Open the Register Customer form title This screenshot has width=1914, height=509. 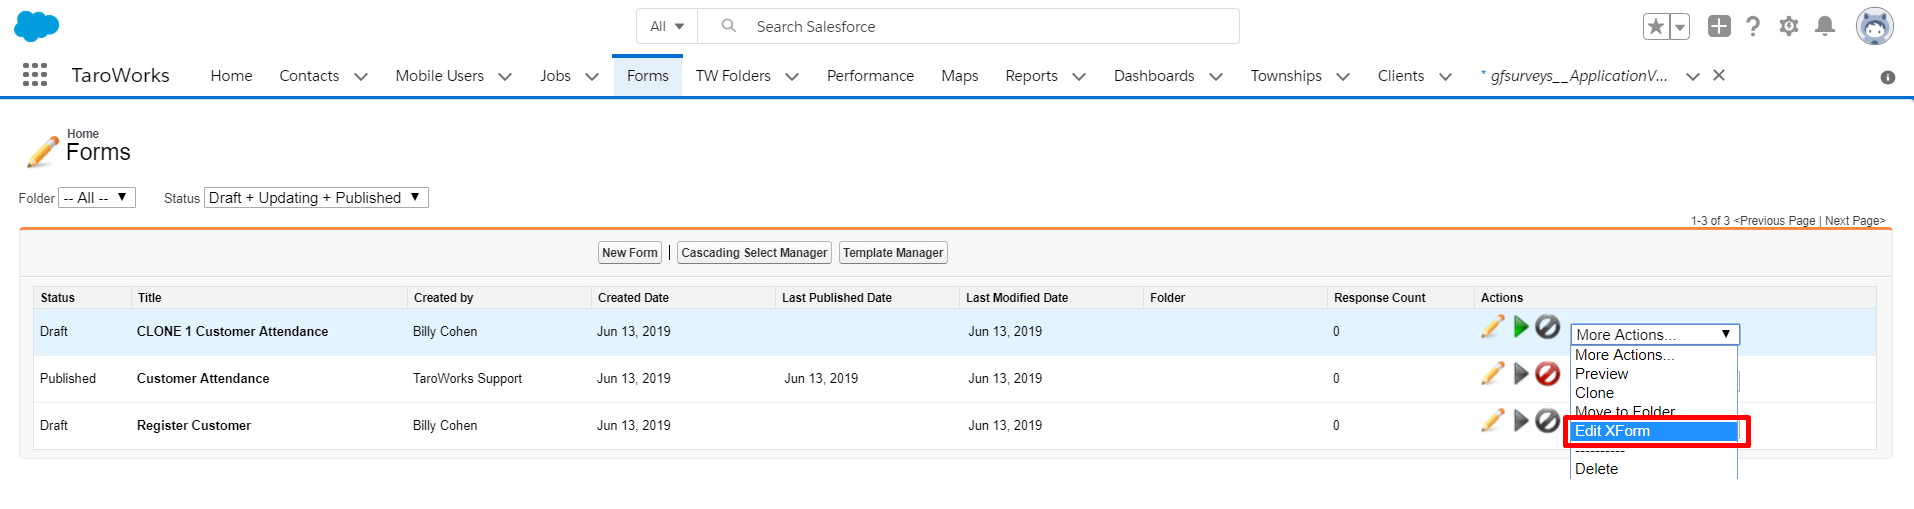[x=194, y=426]
